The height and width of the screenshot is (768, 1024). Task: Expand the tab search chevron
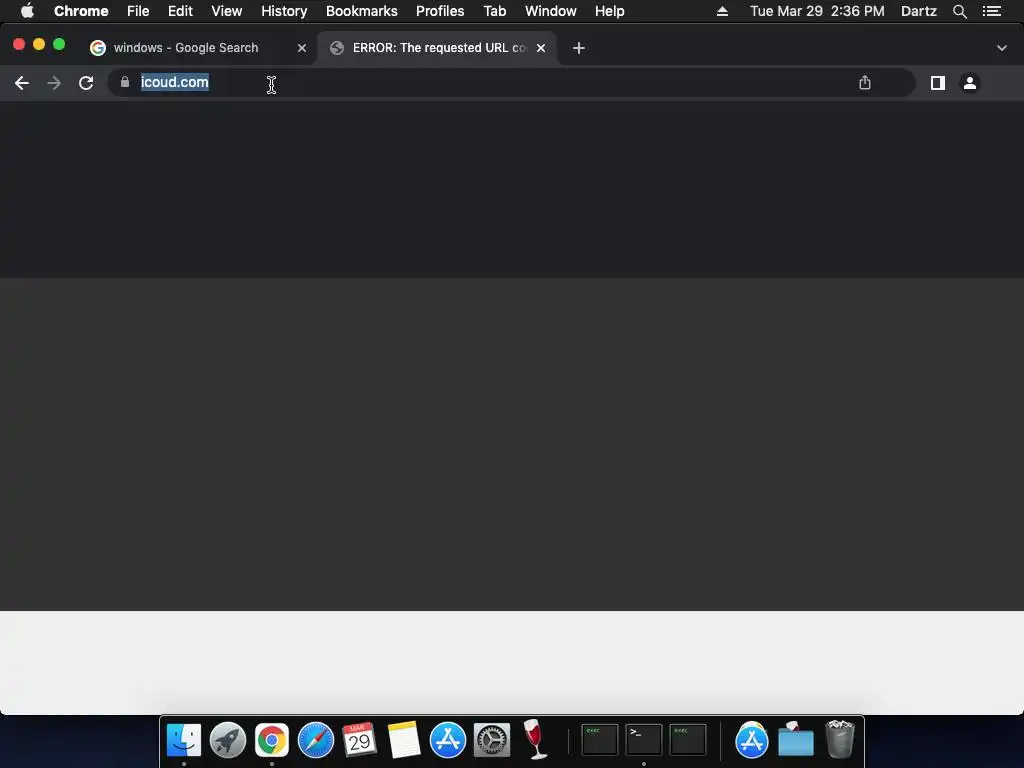click(x=1002, y=48)
